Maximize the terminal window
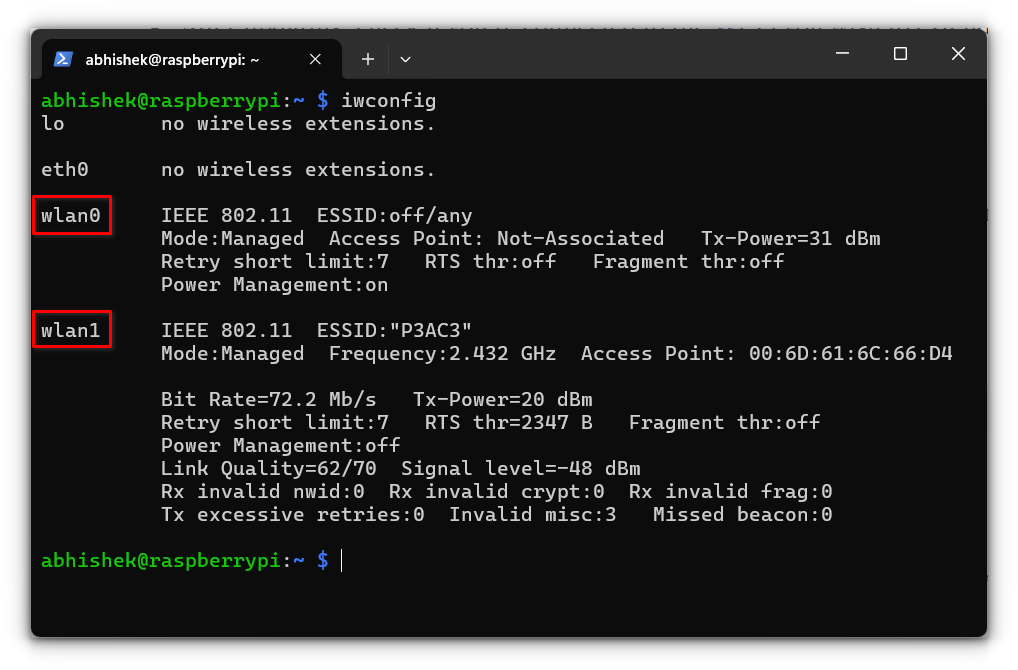The image size is (1018, 670). click(x=899, y=53)
